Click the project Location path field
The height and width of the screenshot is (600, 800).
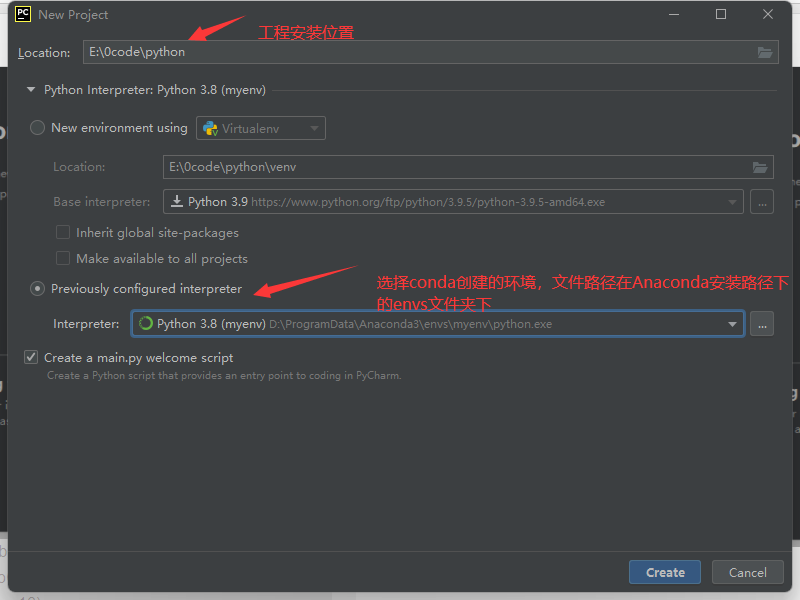pyautogui.click(x=431, y=52)
